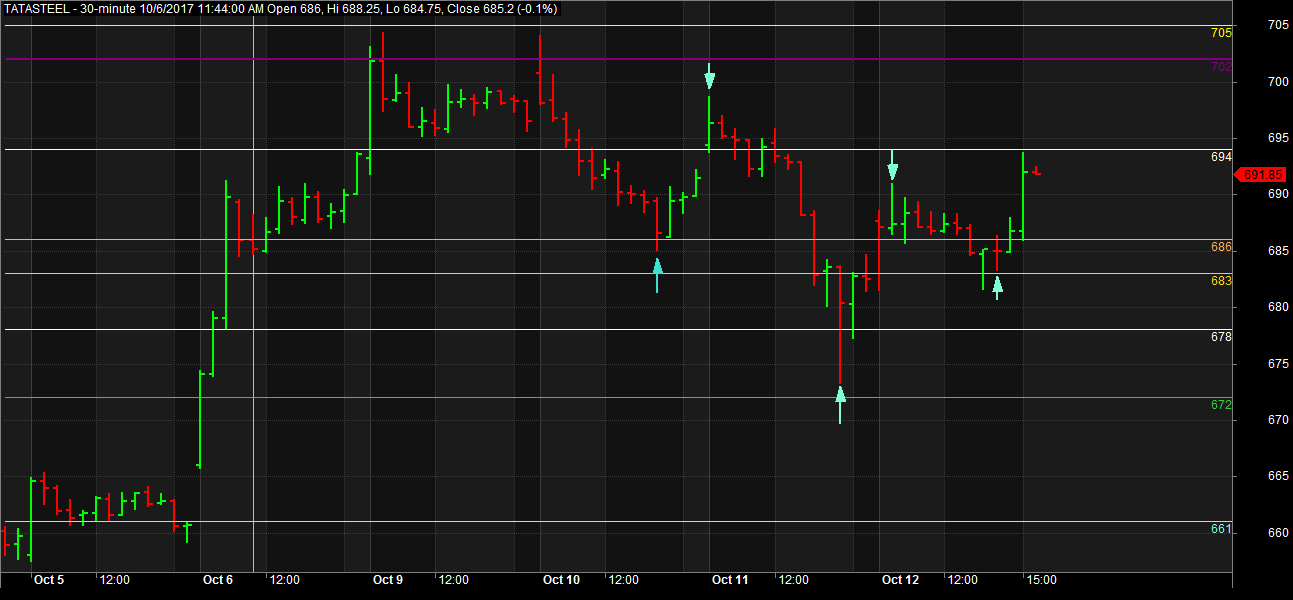The width and height of the screenshot is (1293, 600).
Task: Click the Oct 6 date label
Action: 218,580
